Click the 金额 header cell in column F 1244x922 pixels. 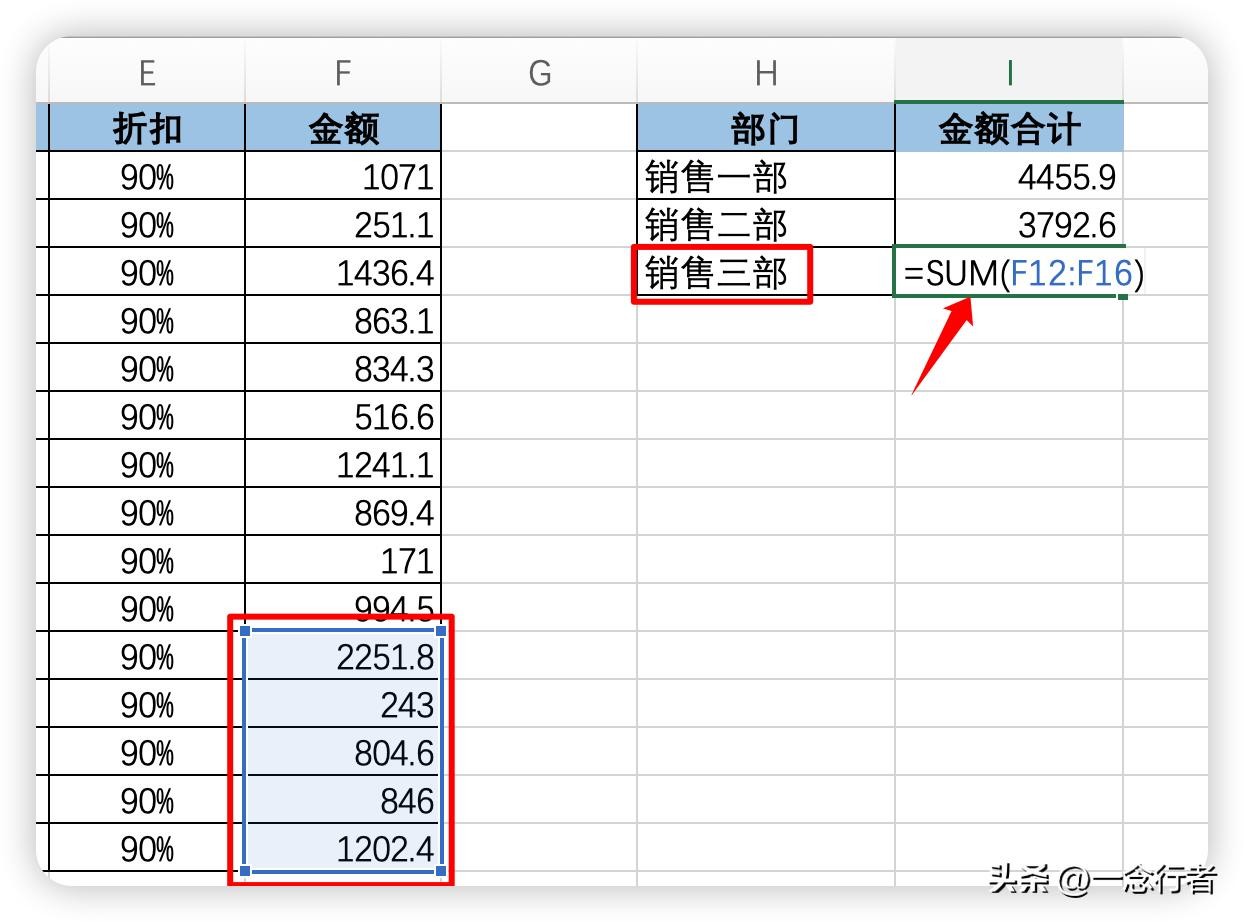pos(343,129)
